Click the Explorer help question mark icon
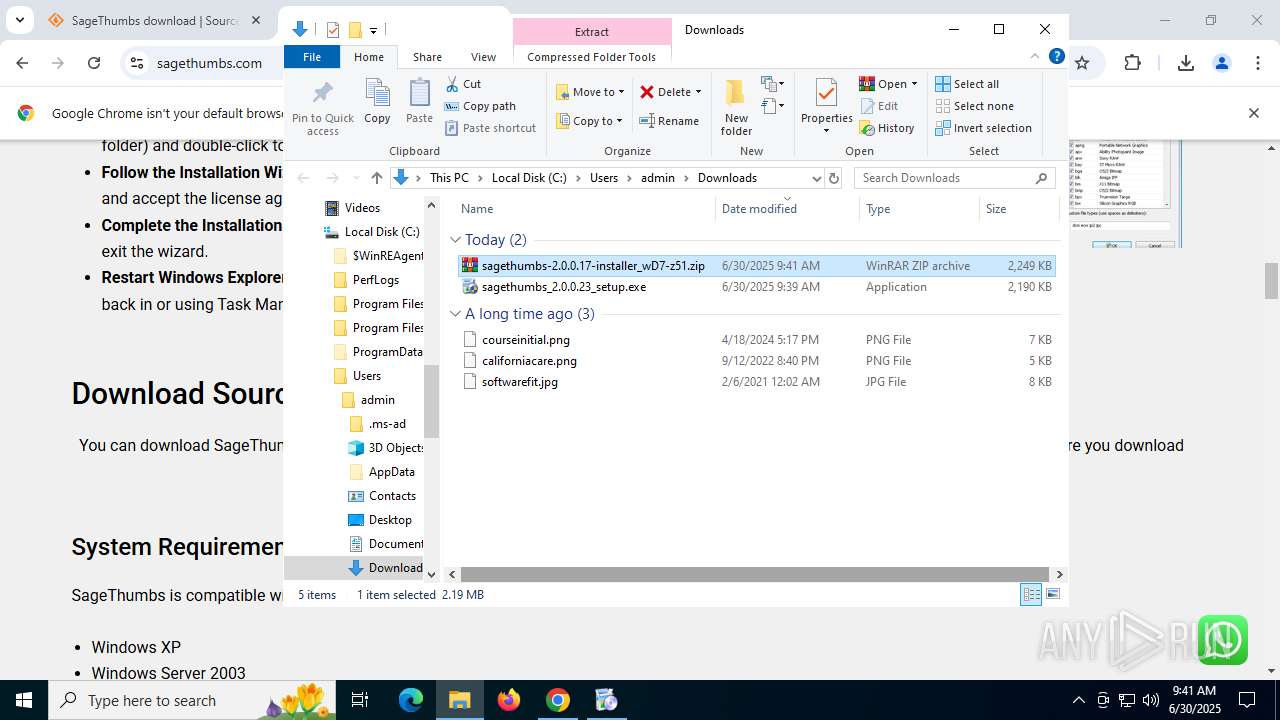This screenshot has width=1280, height=720. 1056,57
